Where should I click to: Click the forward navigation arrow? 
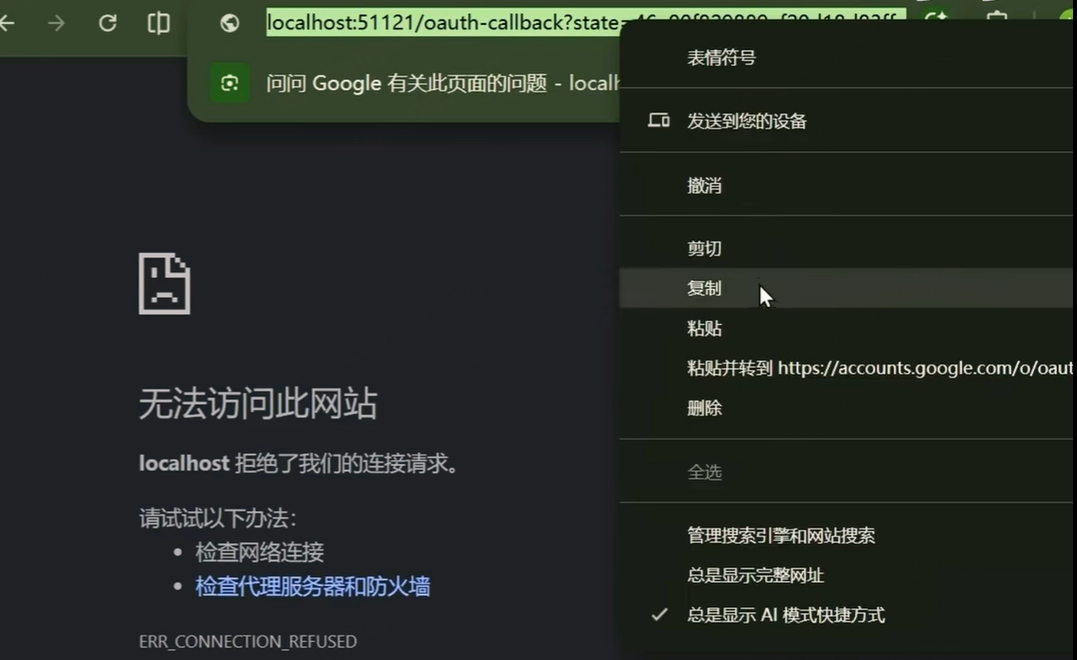56,23
